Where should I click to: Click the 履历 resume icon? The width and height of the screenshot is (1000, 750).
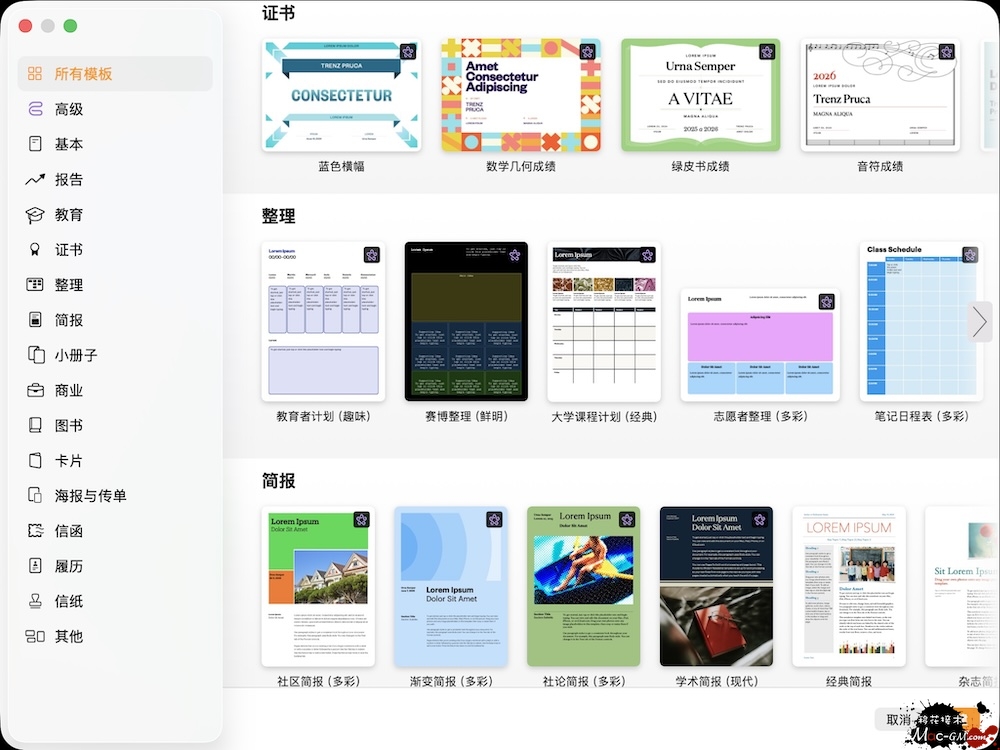tap(35, 566)
